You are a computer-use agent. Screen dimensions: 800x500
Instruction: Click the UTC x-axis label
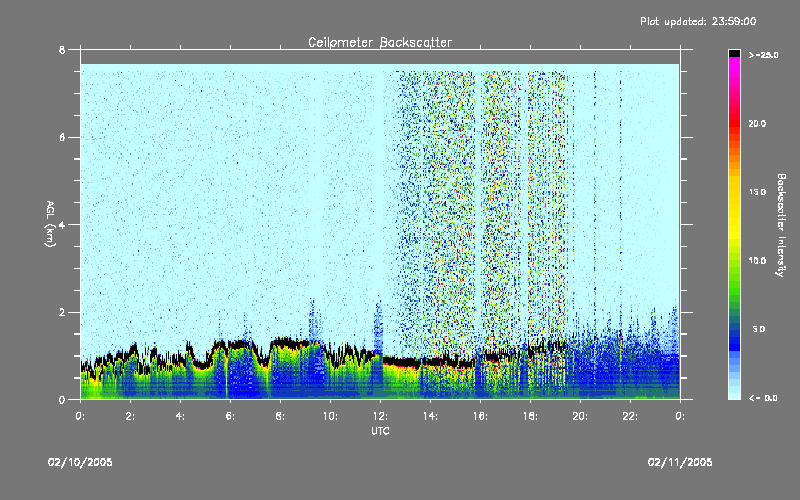point(380,431)
